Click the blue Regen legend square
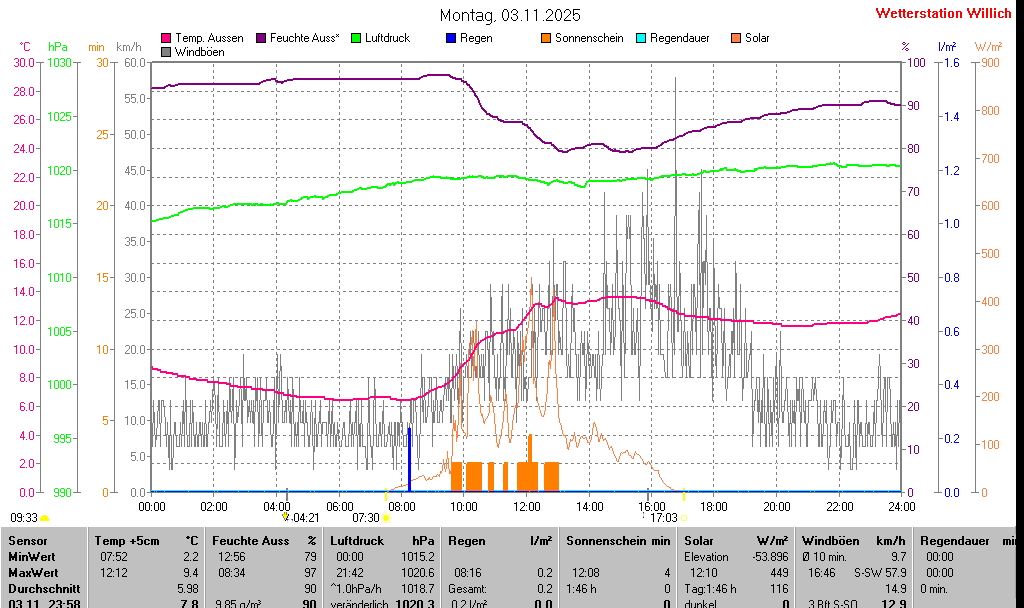The height and width of the screenshot is (608, 1024). (451, 38)
